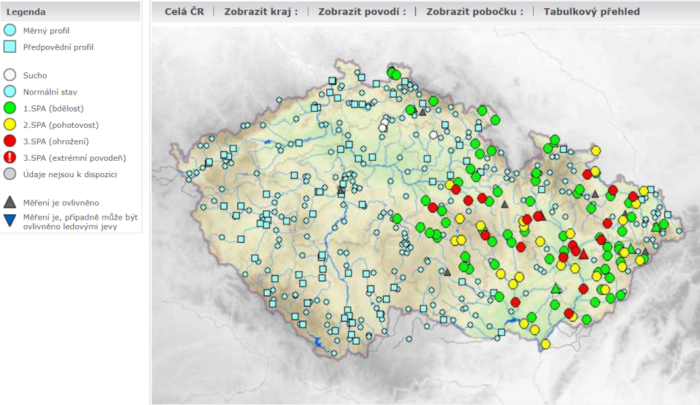Click the 'Měření je ovlivněno' legend label

(61, 203)
